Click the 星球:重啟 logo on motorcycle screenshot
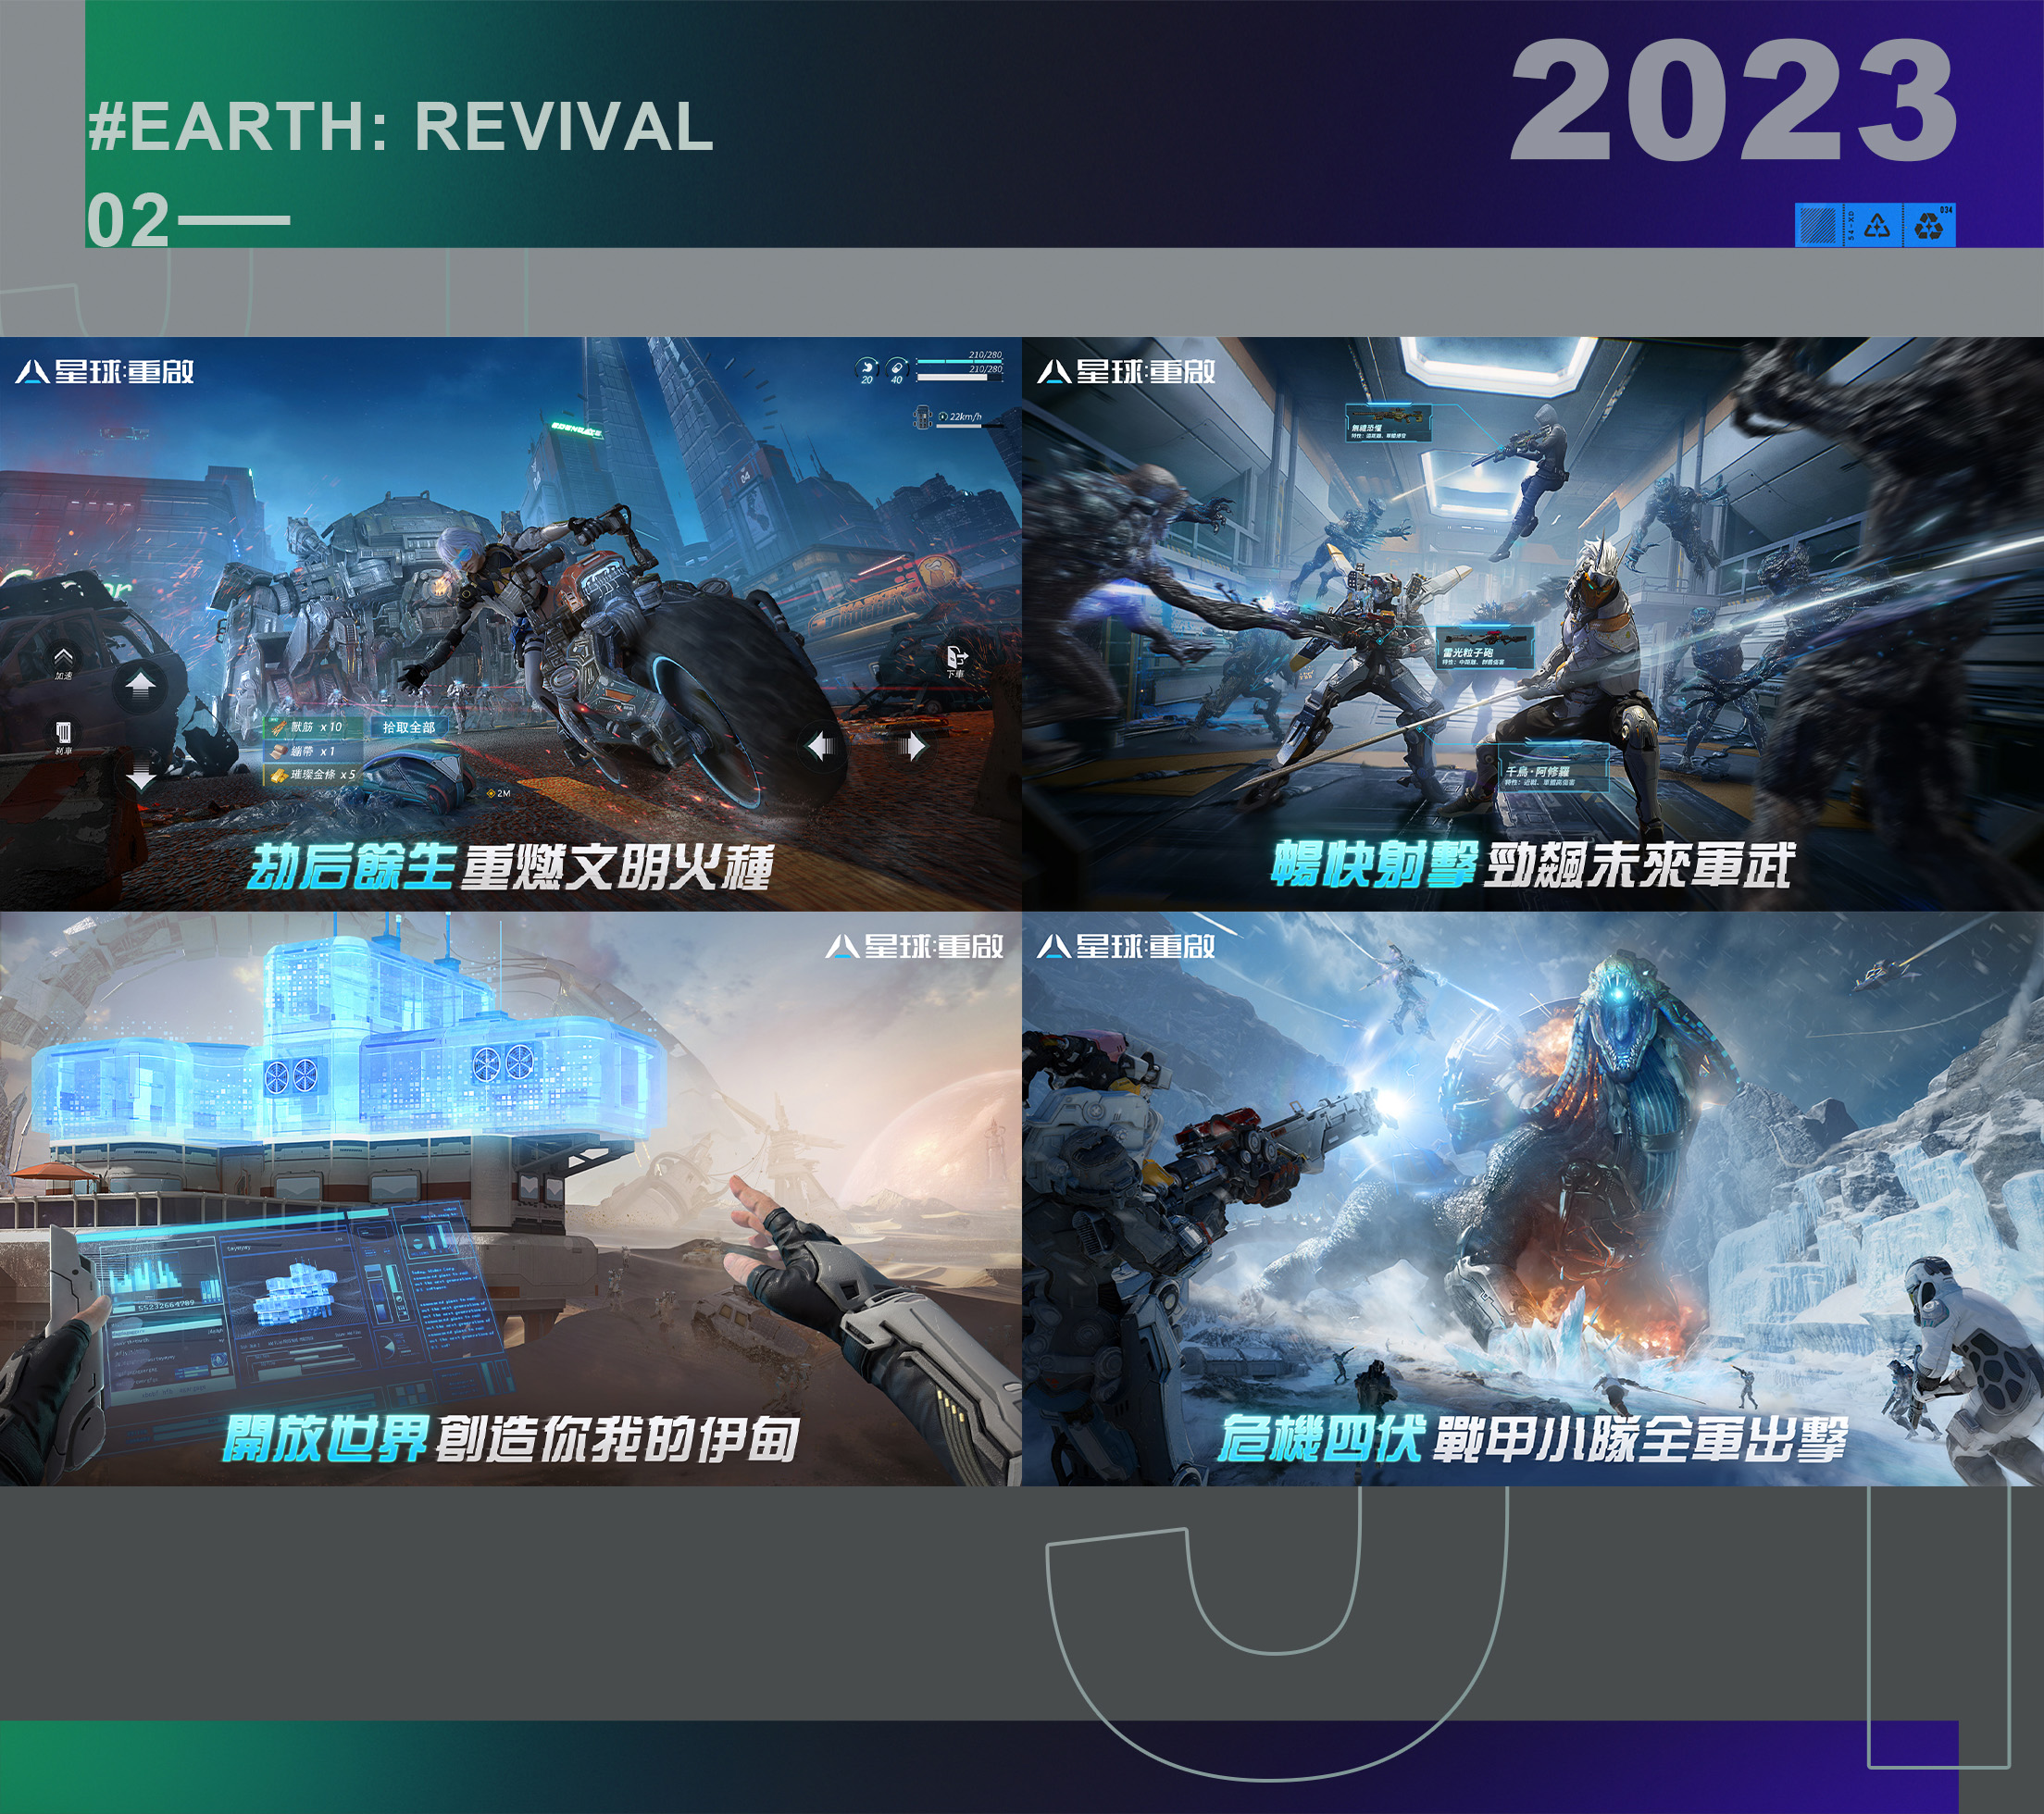Image resolution: width=2044 pixels, height=1814 pixels. (x=105, y=372)
